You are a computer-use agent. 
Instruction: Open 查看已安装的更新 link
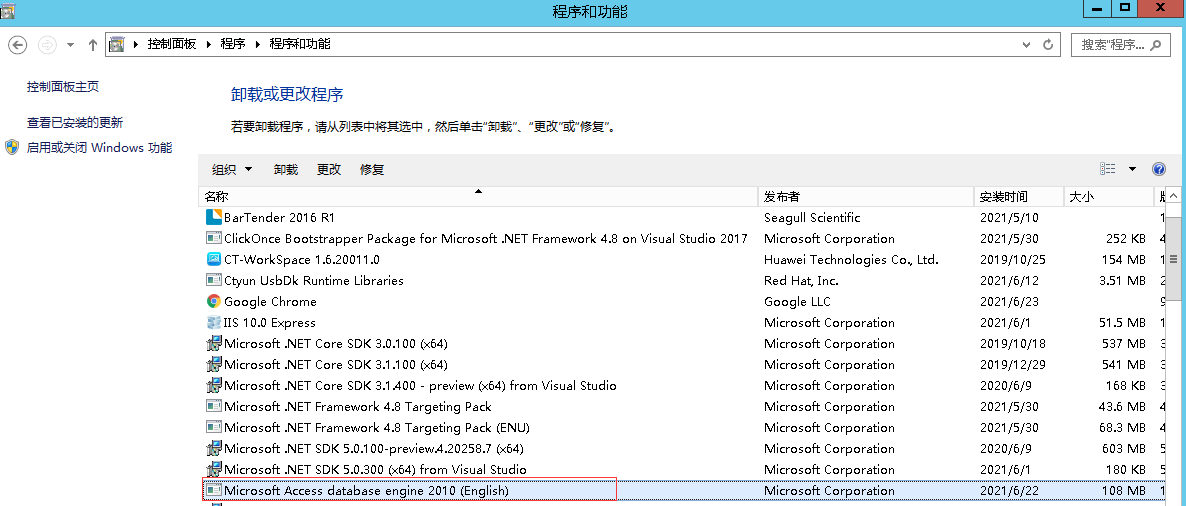[75, 123]
